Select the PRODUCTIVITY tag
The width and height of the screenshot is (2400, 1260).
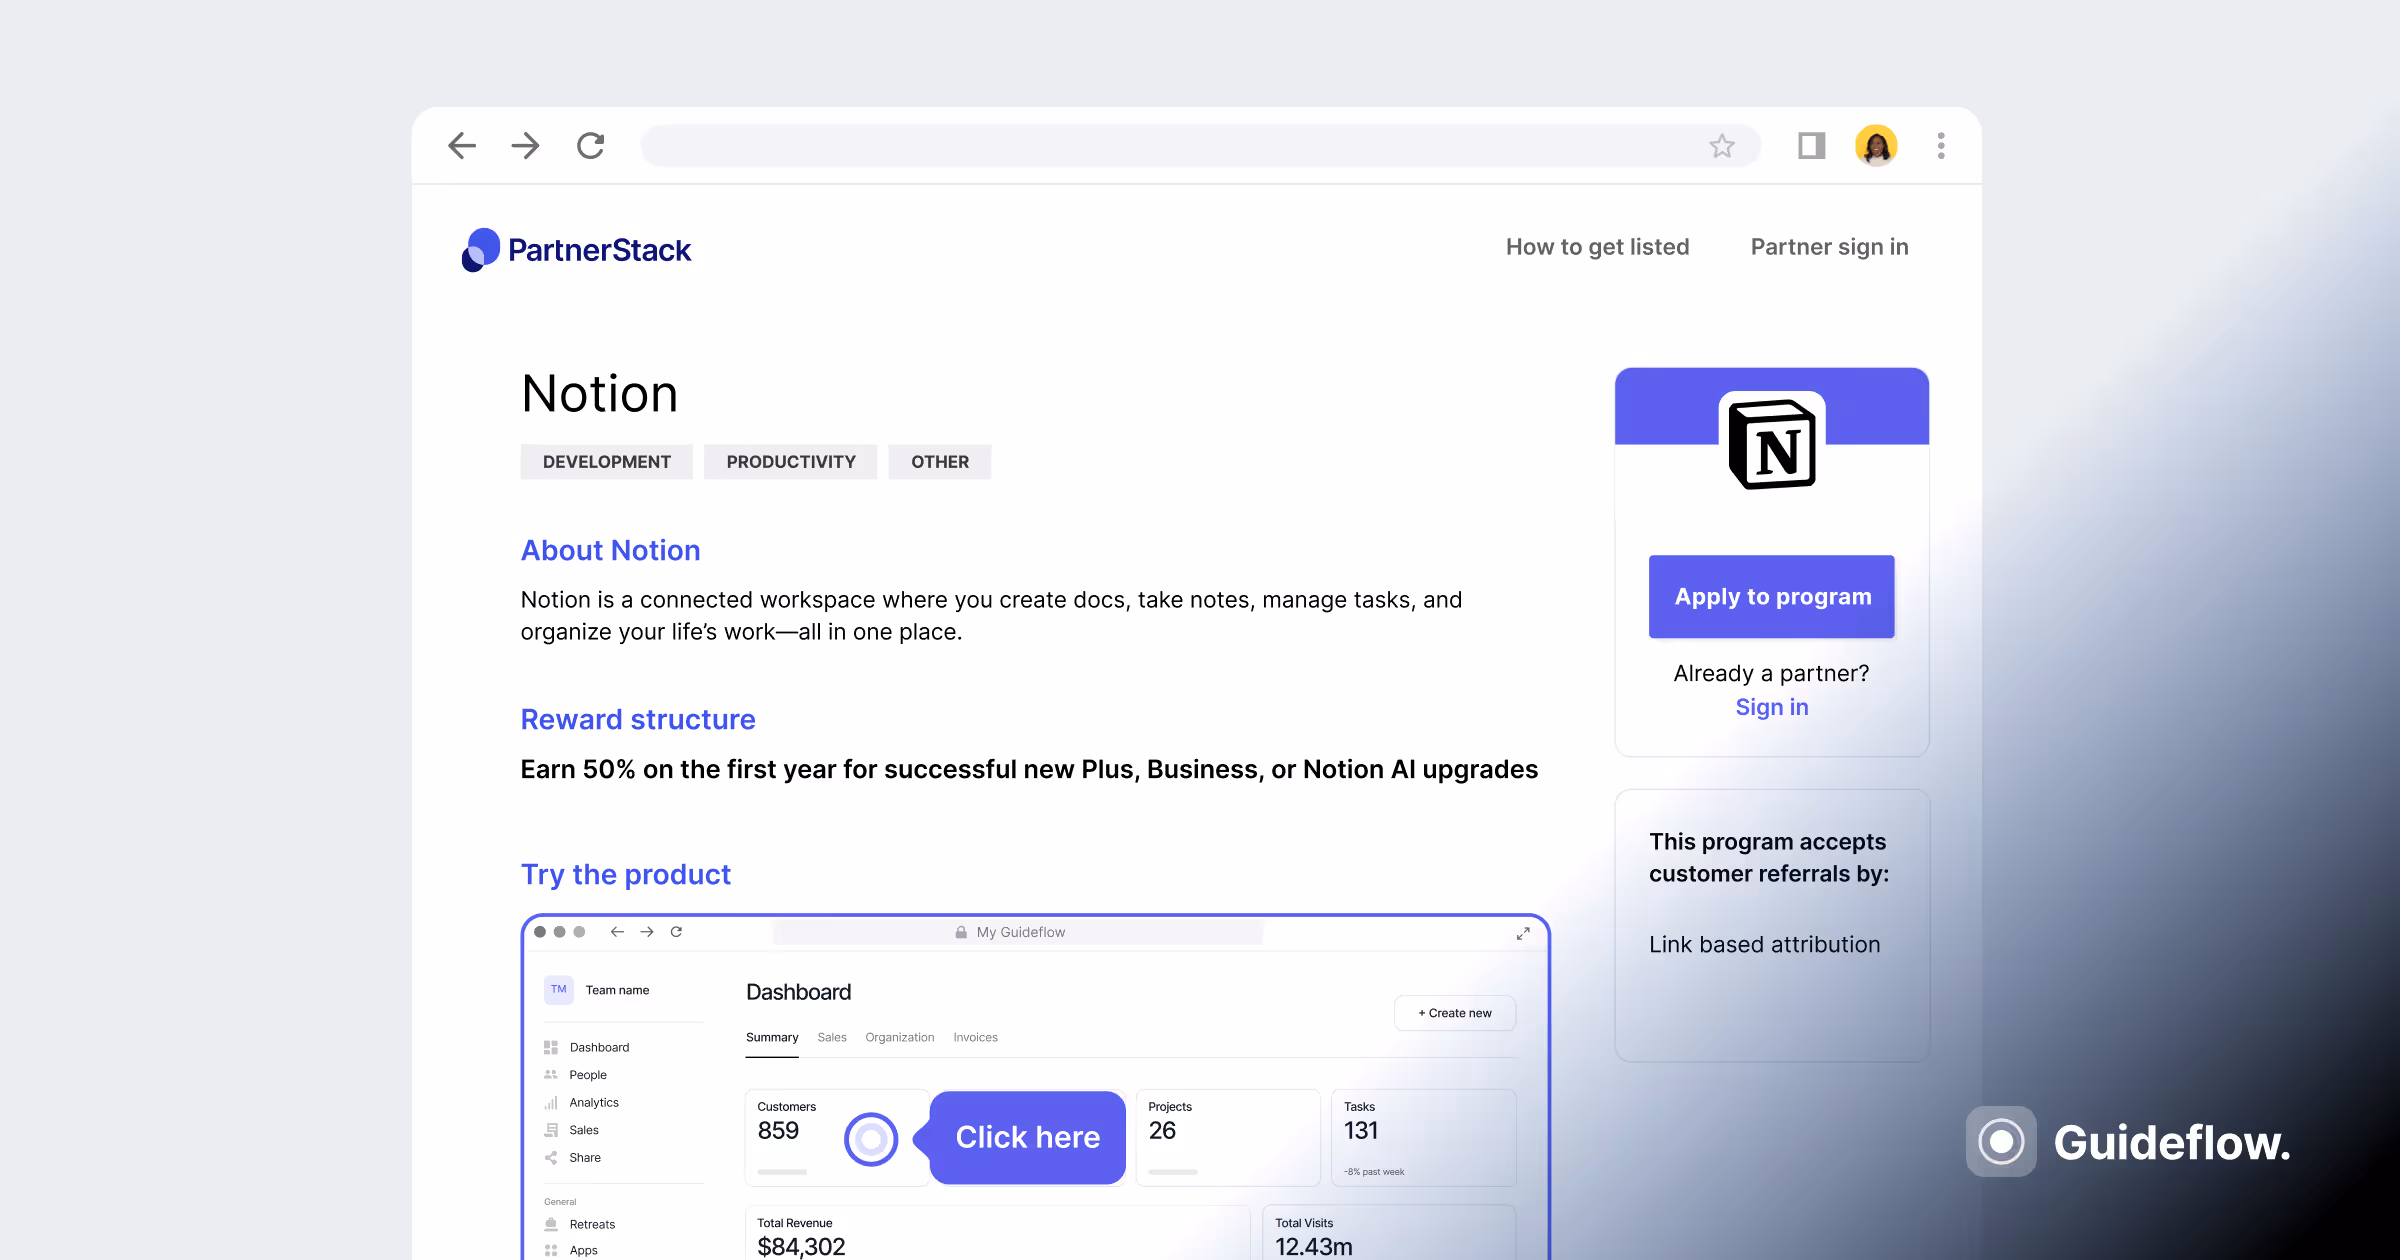coord(790,462)
